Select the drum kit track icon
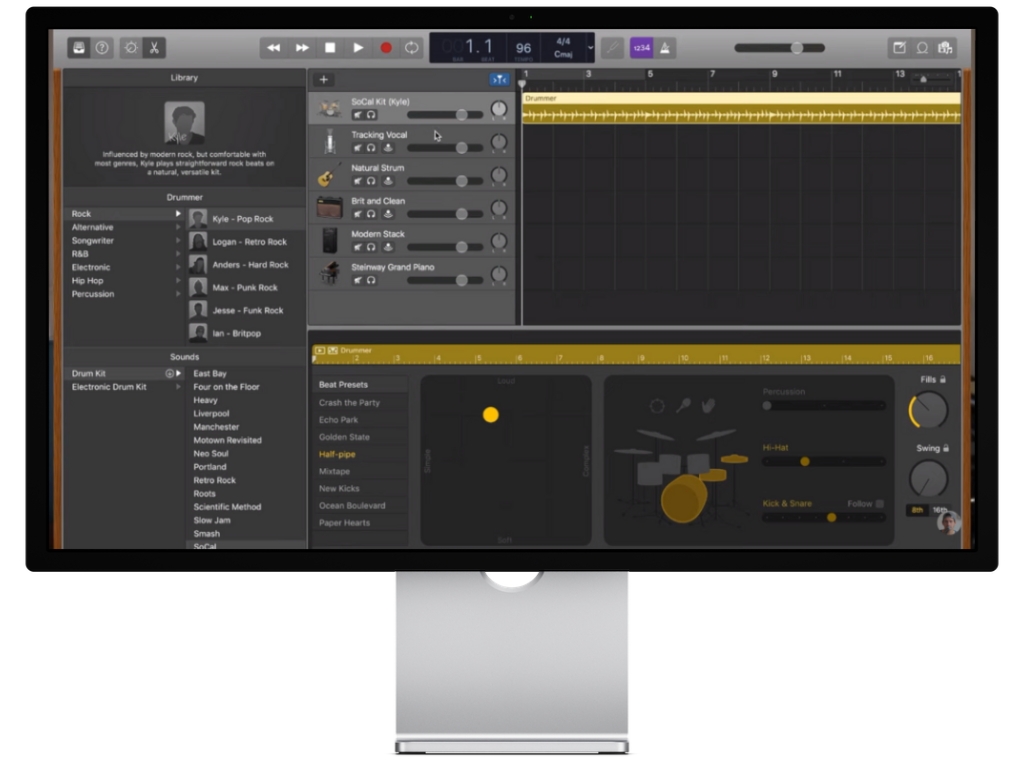 point(330,108)
